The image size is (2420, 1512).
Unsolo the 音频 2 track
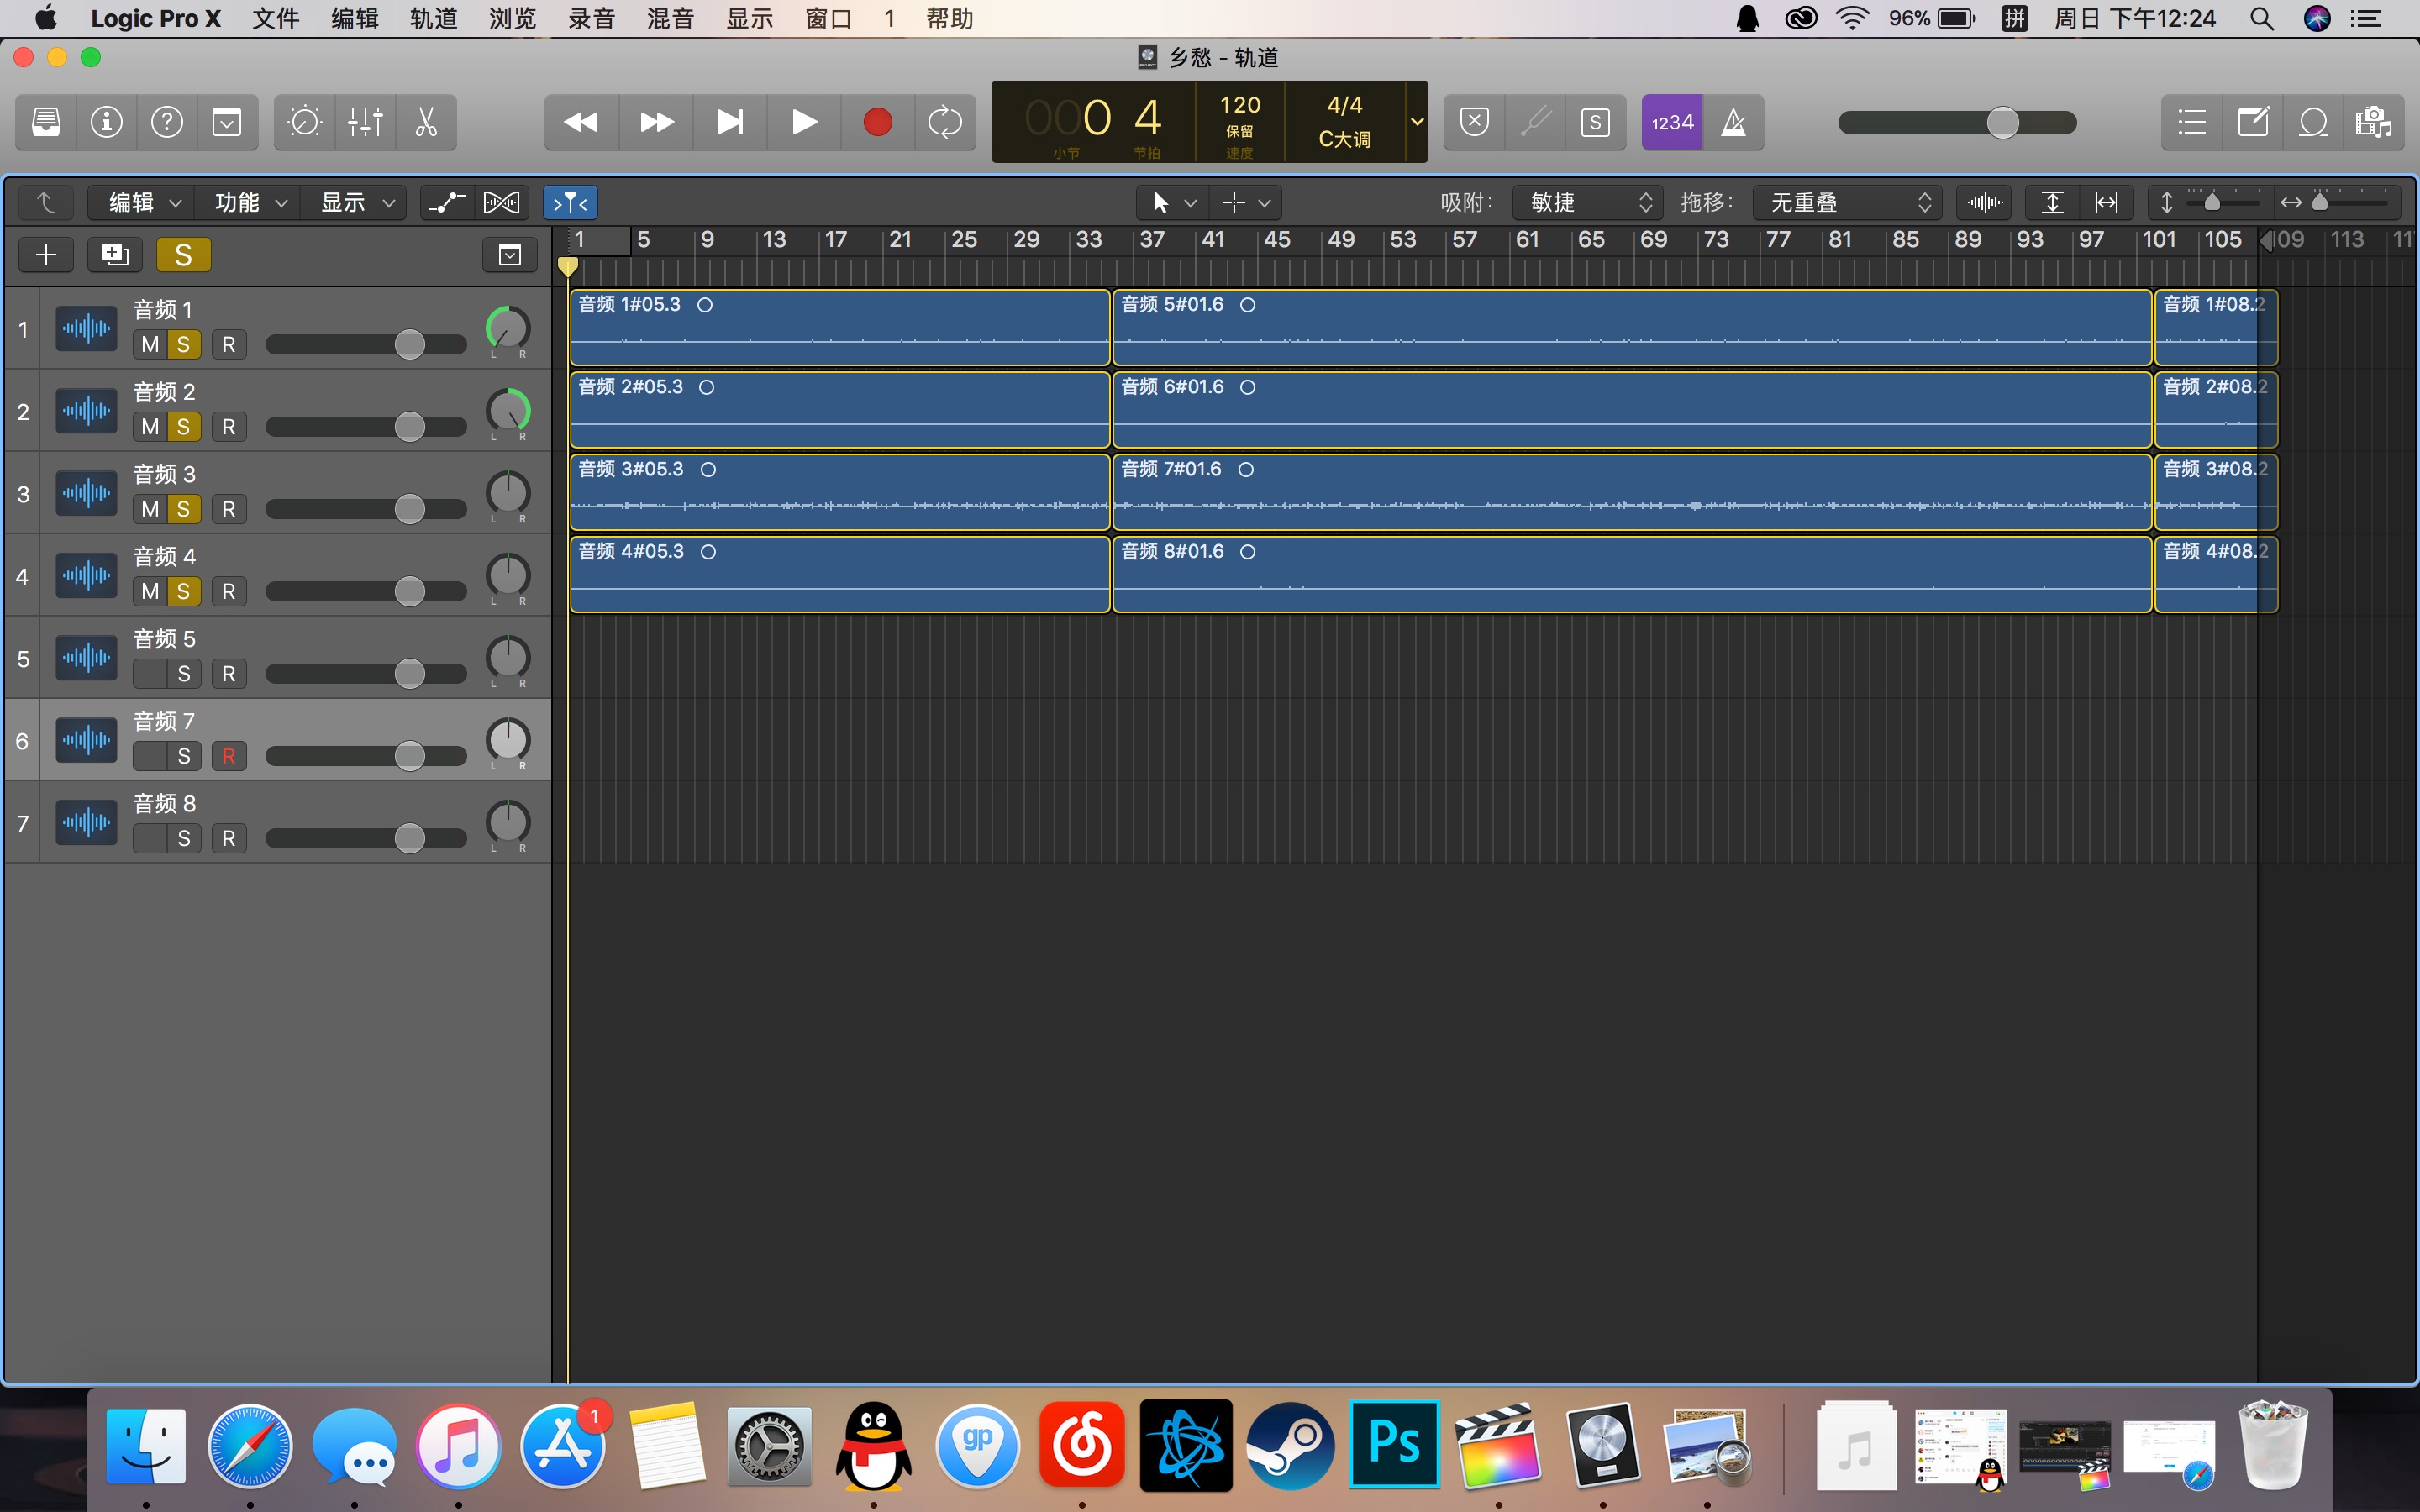click(184, 427)
